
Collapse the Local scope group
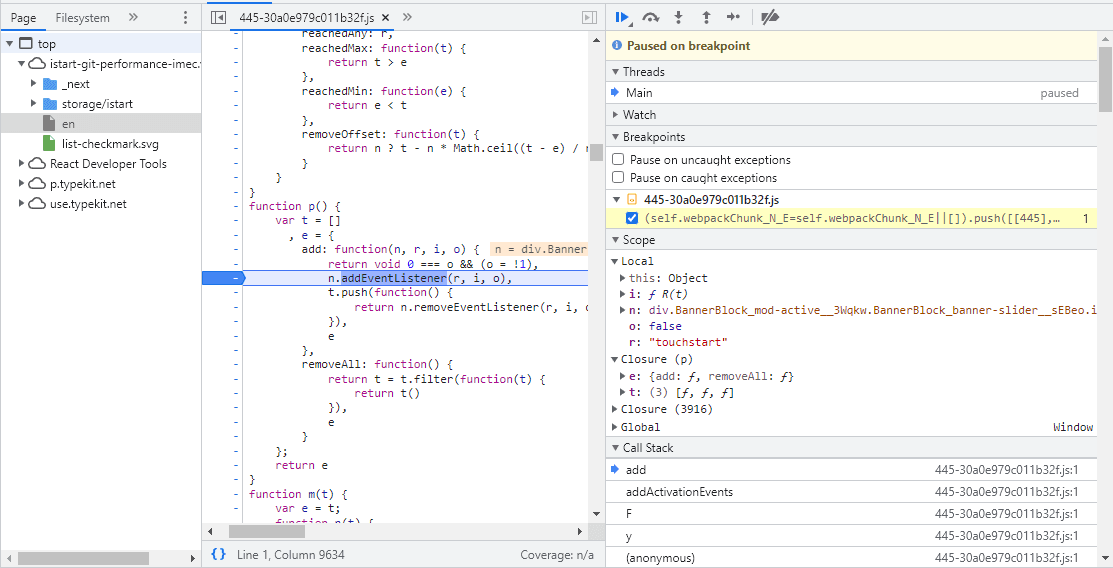[615, 261]
